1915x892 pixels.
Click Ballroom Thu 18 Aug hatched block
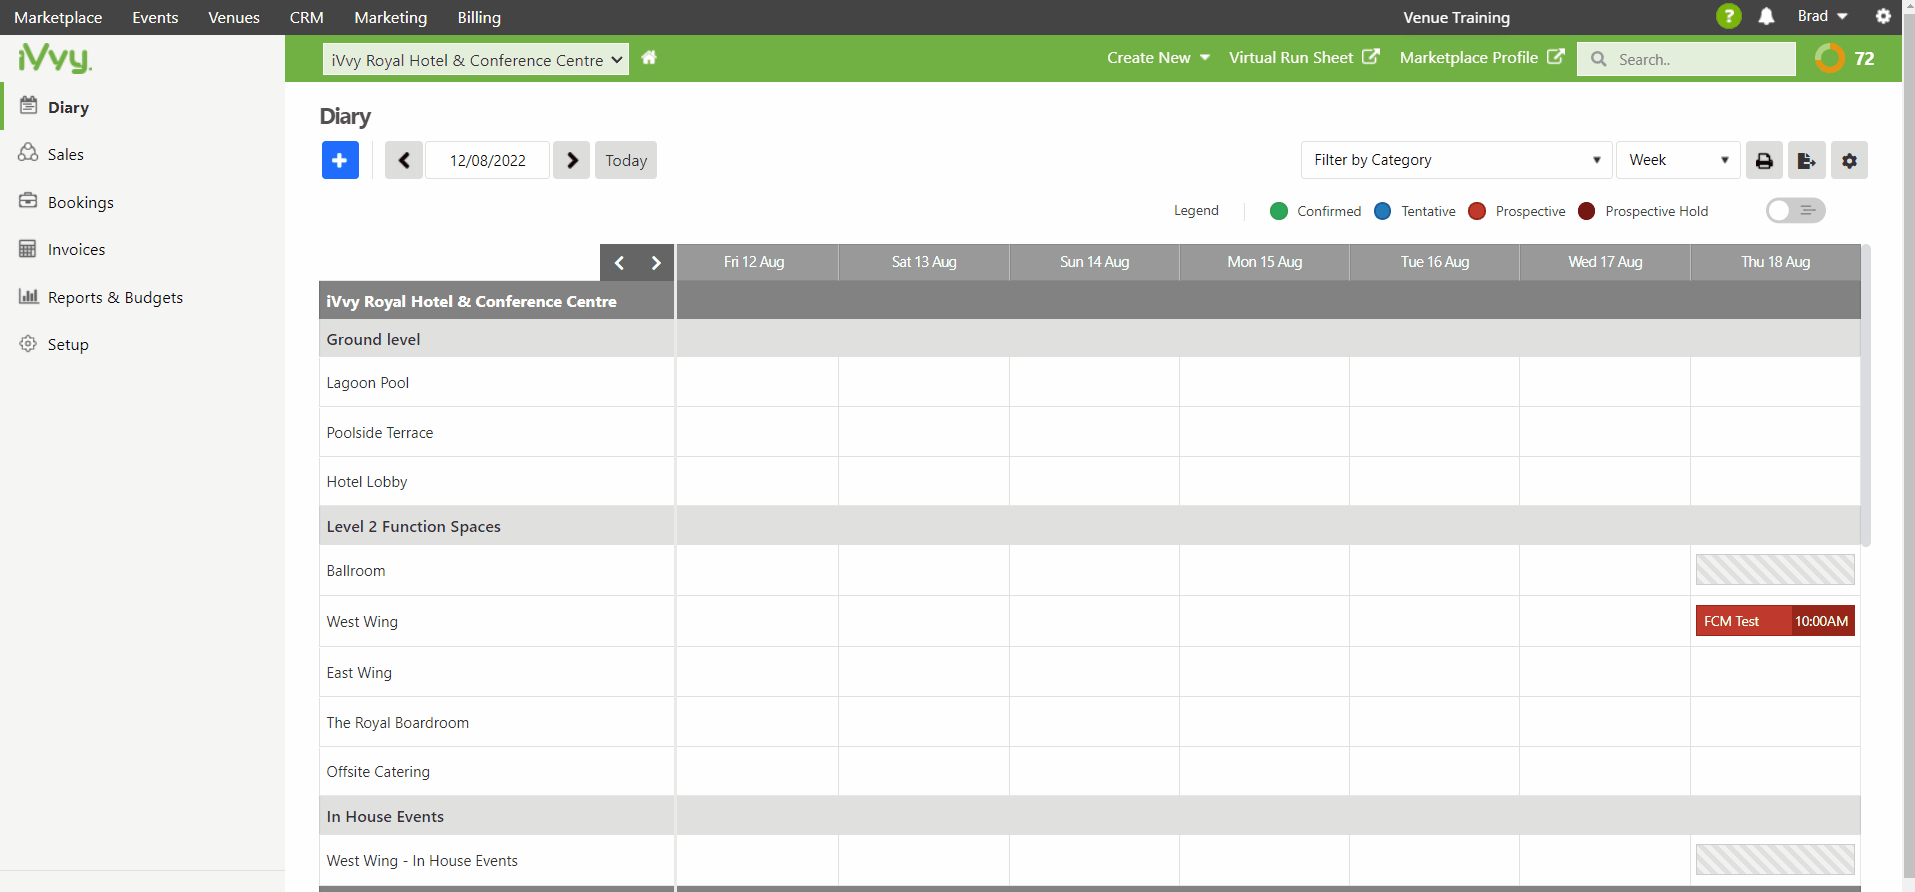(1775, 570)
